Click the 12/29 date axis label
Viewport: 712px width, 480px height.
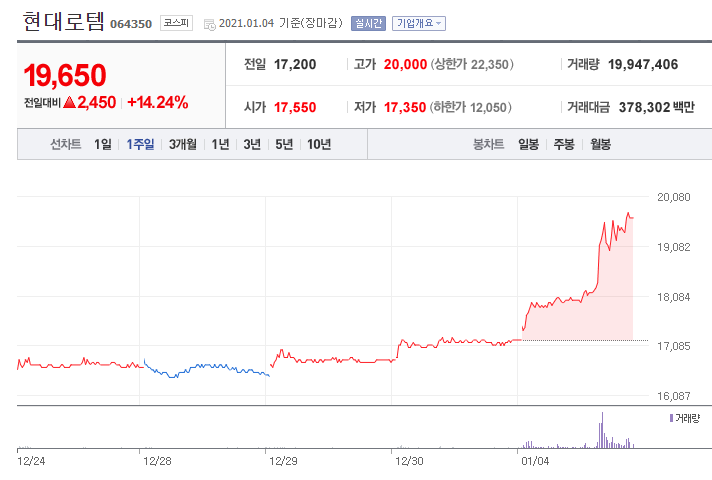(283, 461)
